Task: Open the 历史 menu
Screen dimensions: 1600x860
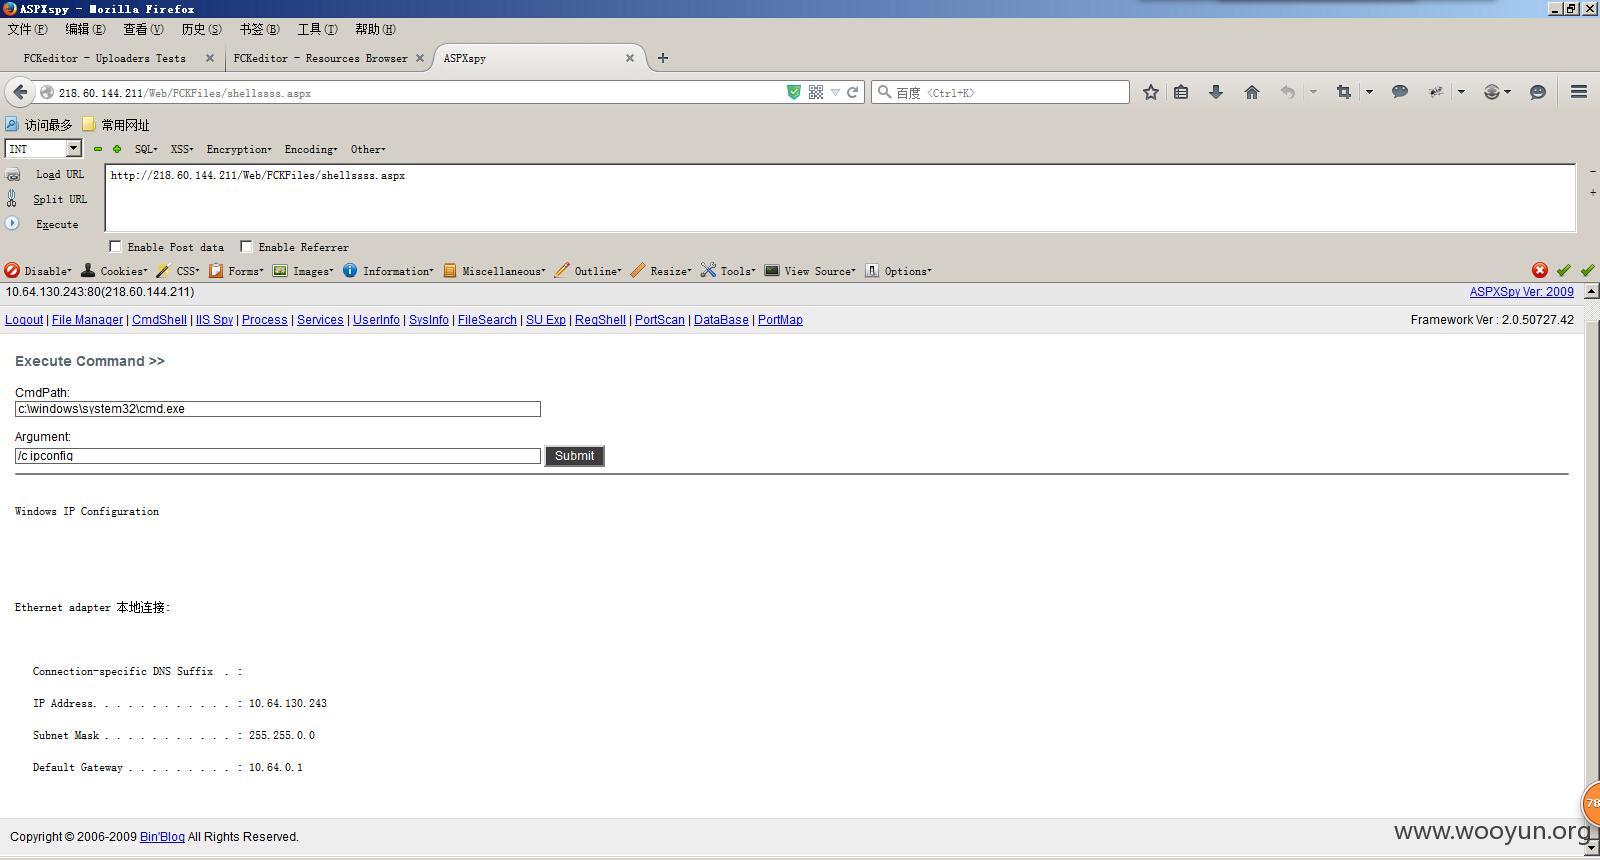Action: click(x=201, y=29)
